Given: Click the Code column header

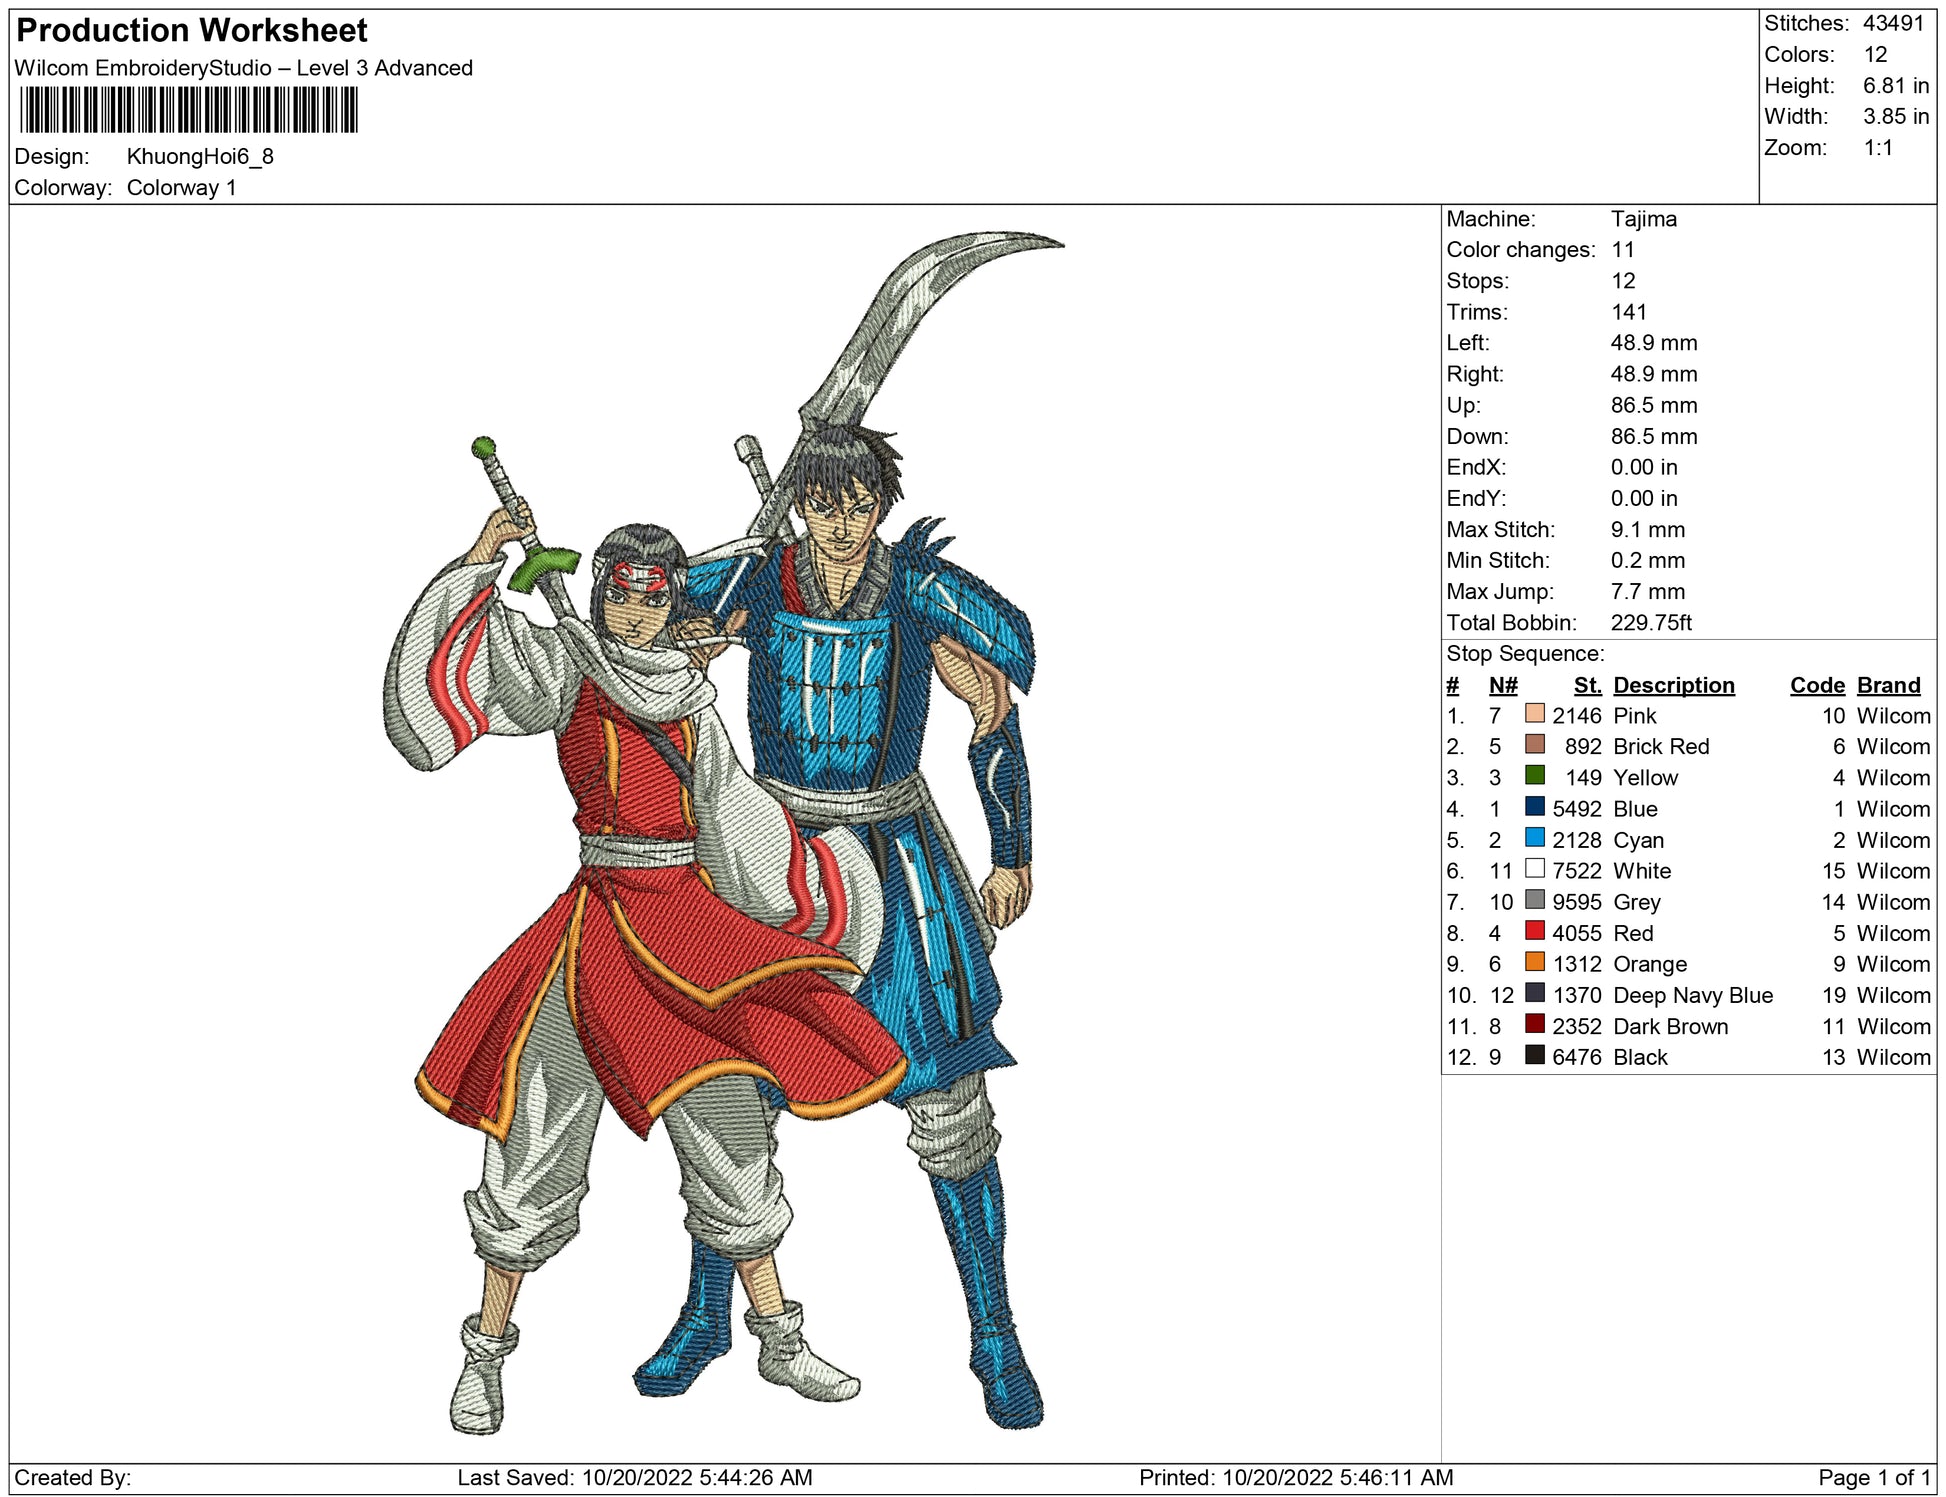Looking at the screenshot, I should pos(1816,685).
